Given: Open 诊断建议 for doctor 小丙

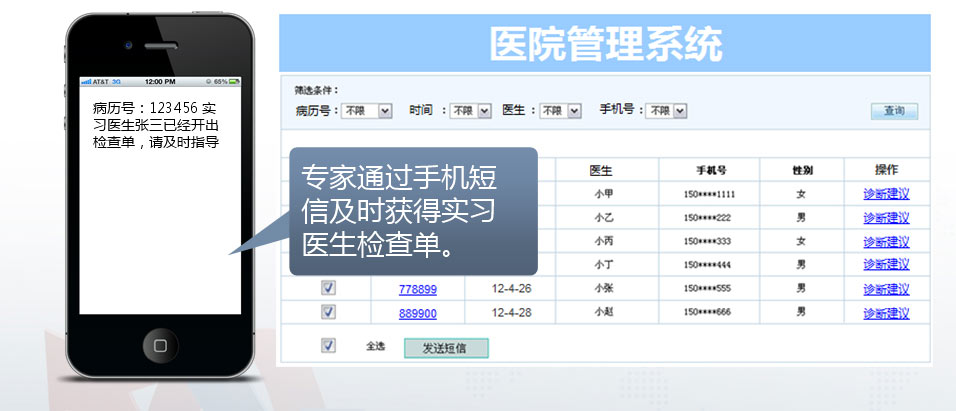Looking at the screenshot, I should point(886,241).
